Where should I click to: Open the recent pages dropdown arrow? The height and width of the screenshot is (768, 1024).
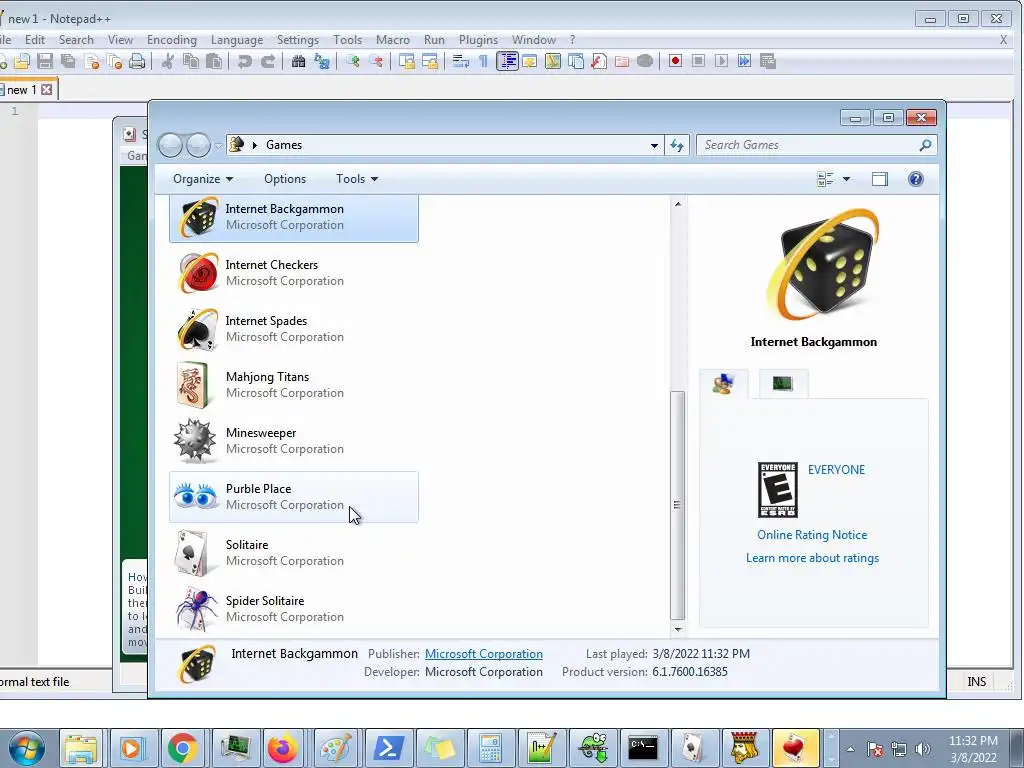click(x=218, y=146)
